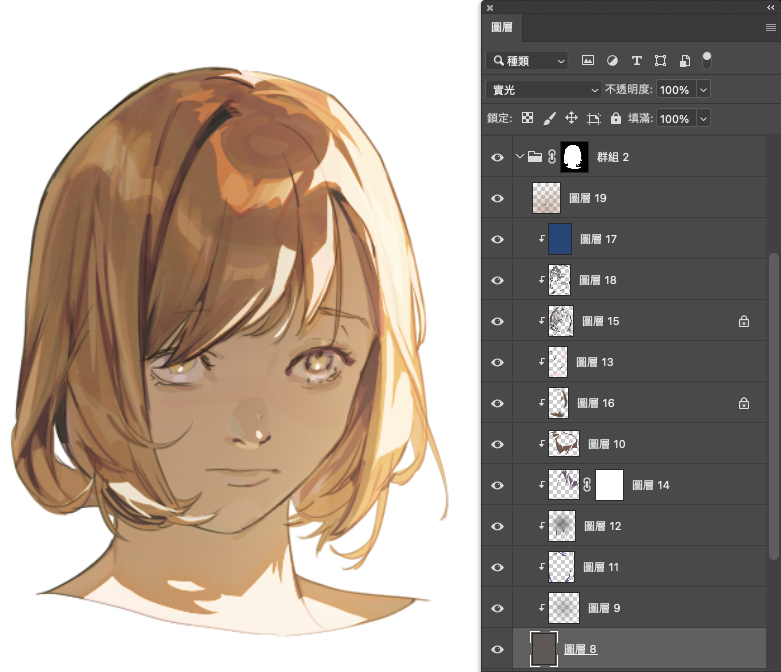The width and height of the screenshot is (781, 672).
Task: Click the link icon of 群組 2 mask
Action: click(x=552, y=157)
